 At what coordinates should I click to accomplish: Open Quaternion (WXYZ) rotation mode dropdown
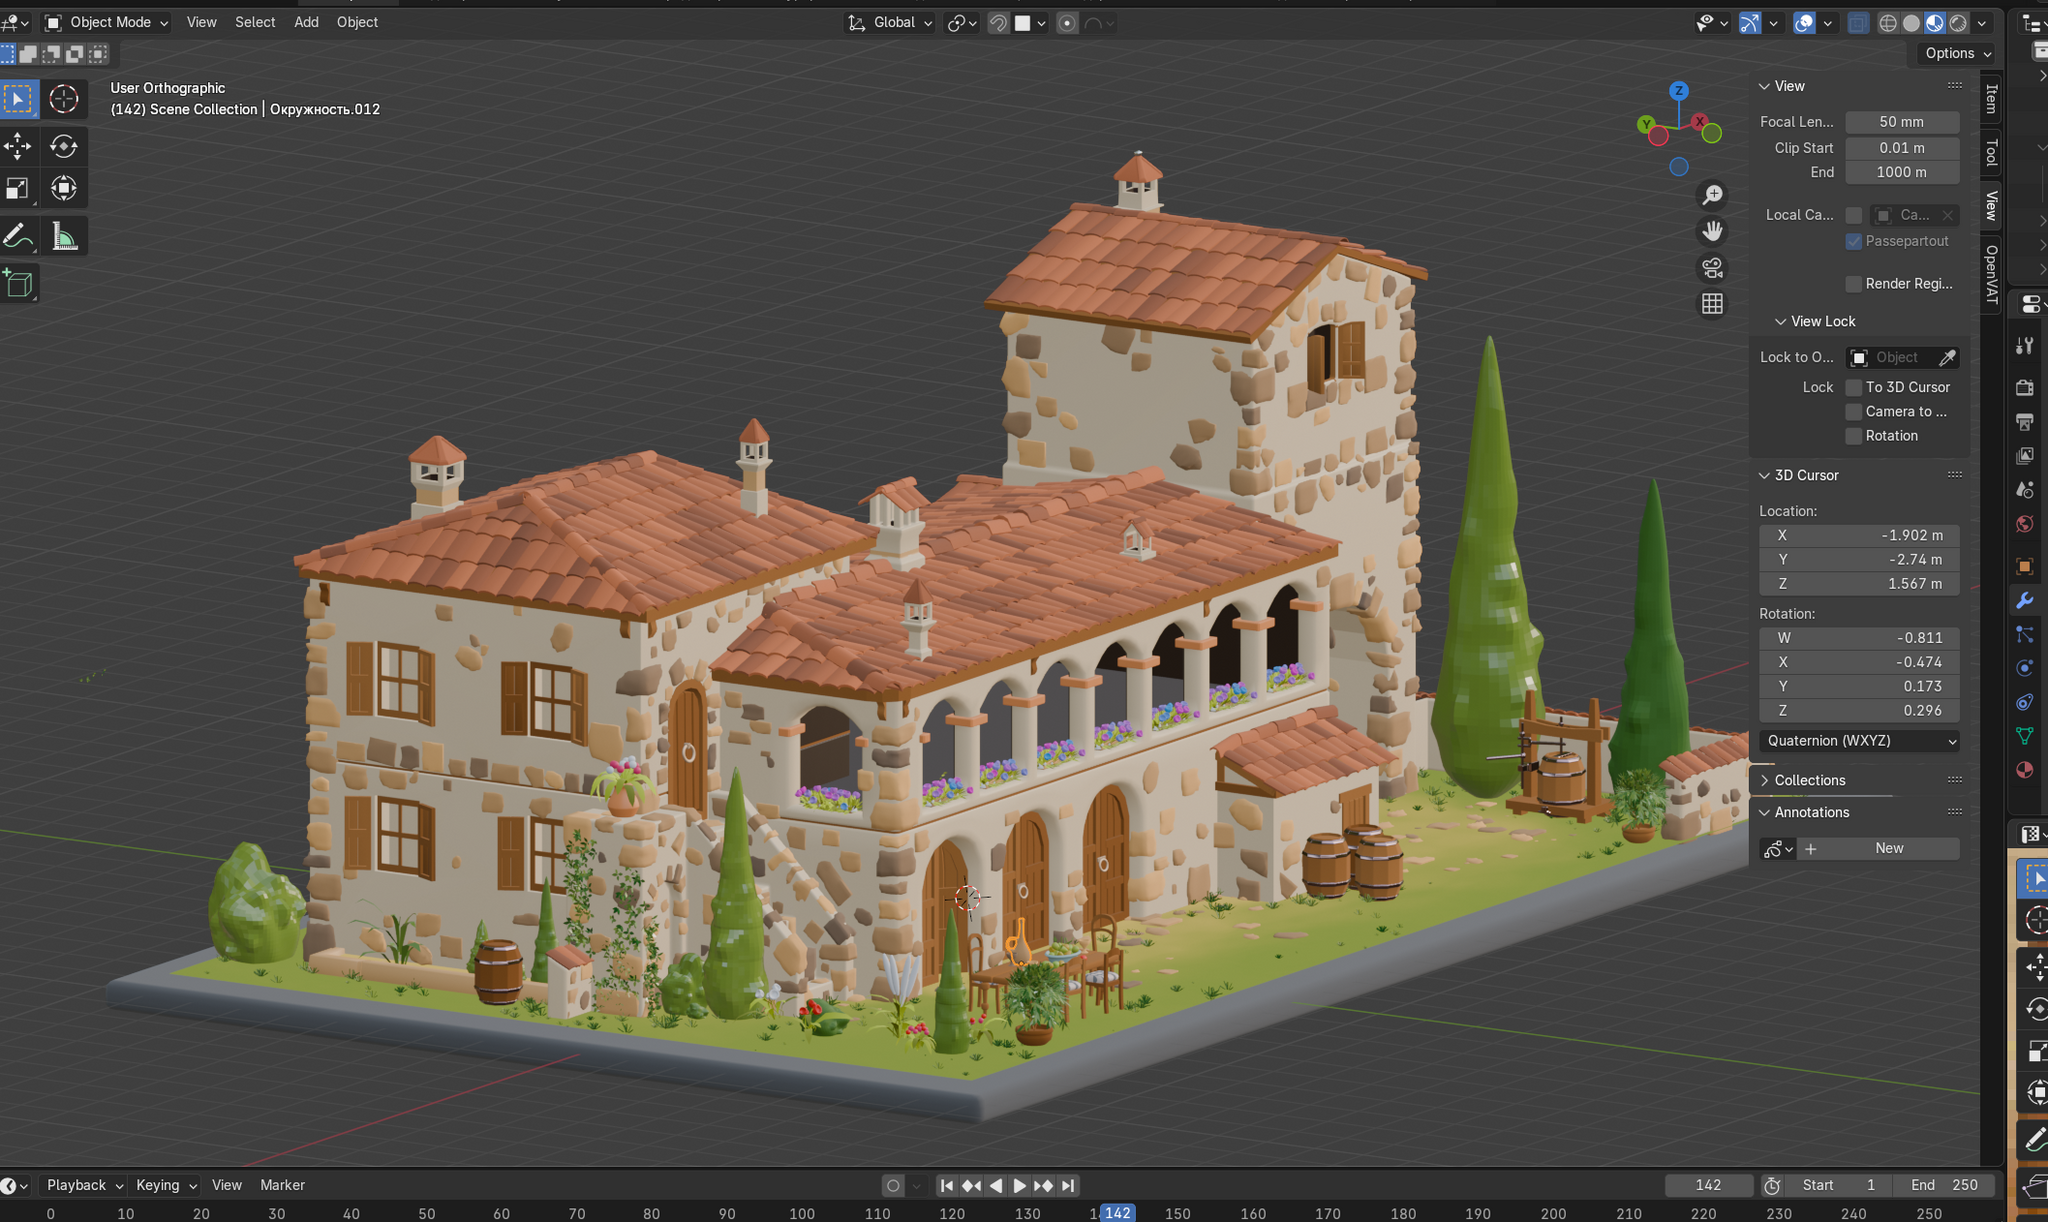[1859, 741]
